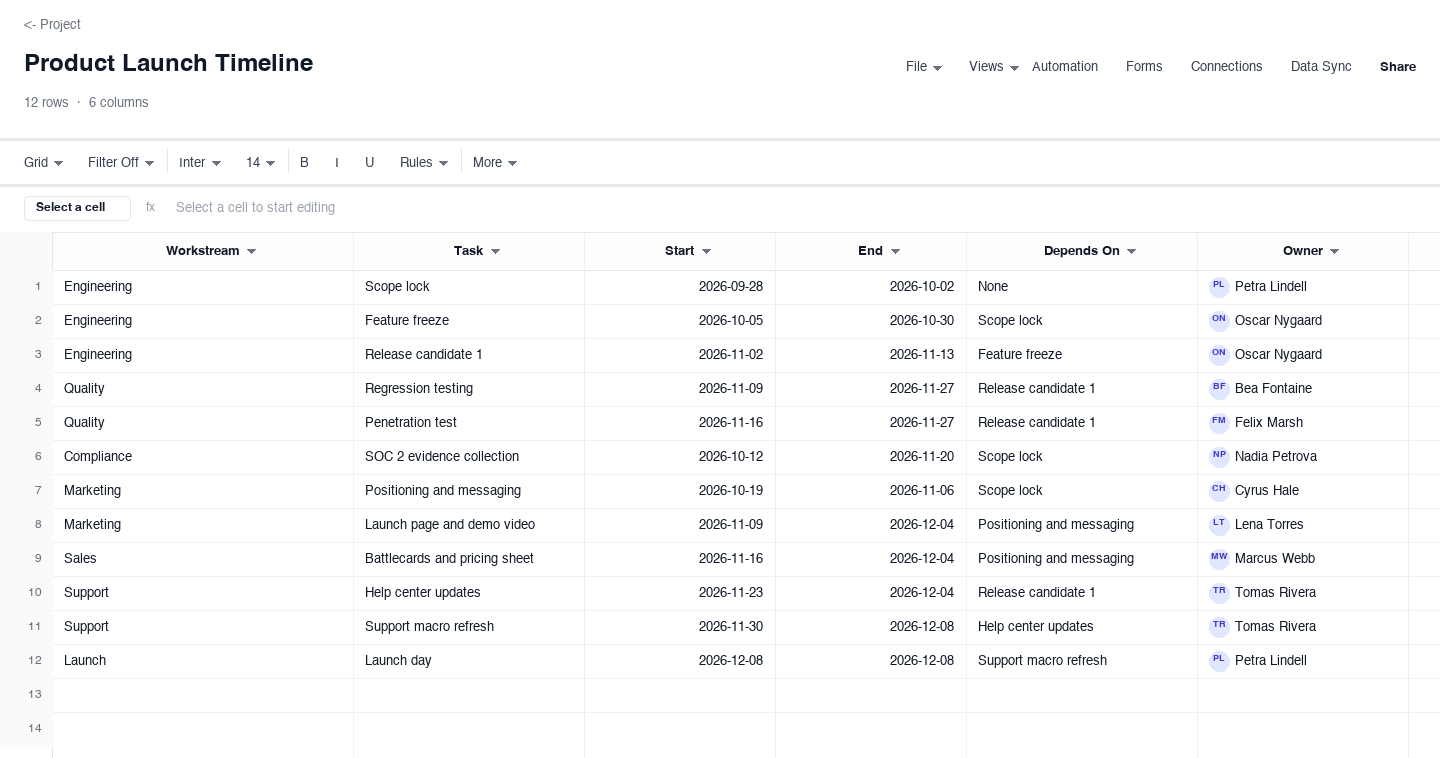Screen dimensions: 1440x758
Task: Select the 'Compliance' workstream cell
Action: click(x=203, y=457)
